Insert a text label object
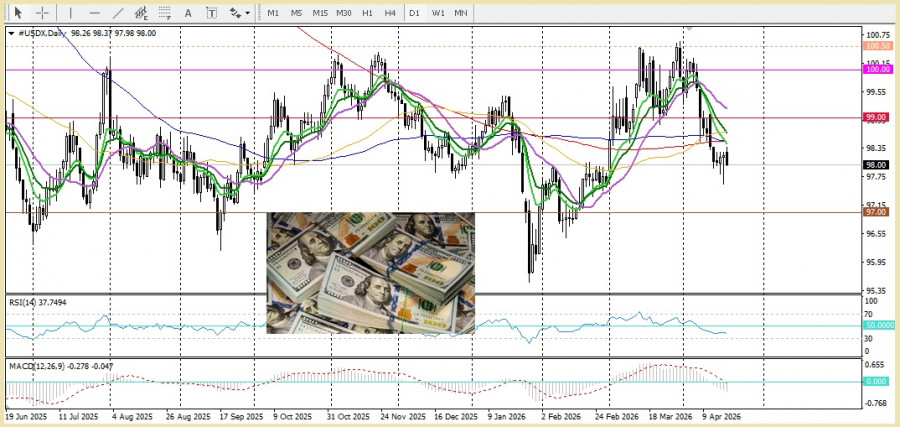900x427 pixels. point(211,13)
